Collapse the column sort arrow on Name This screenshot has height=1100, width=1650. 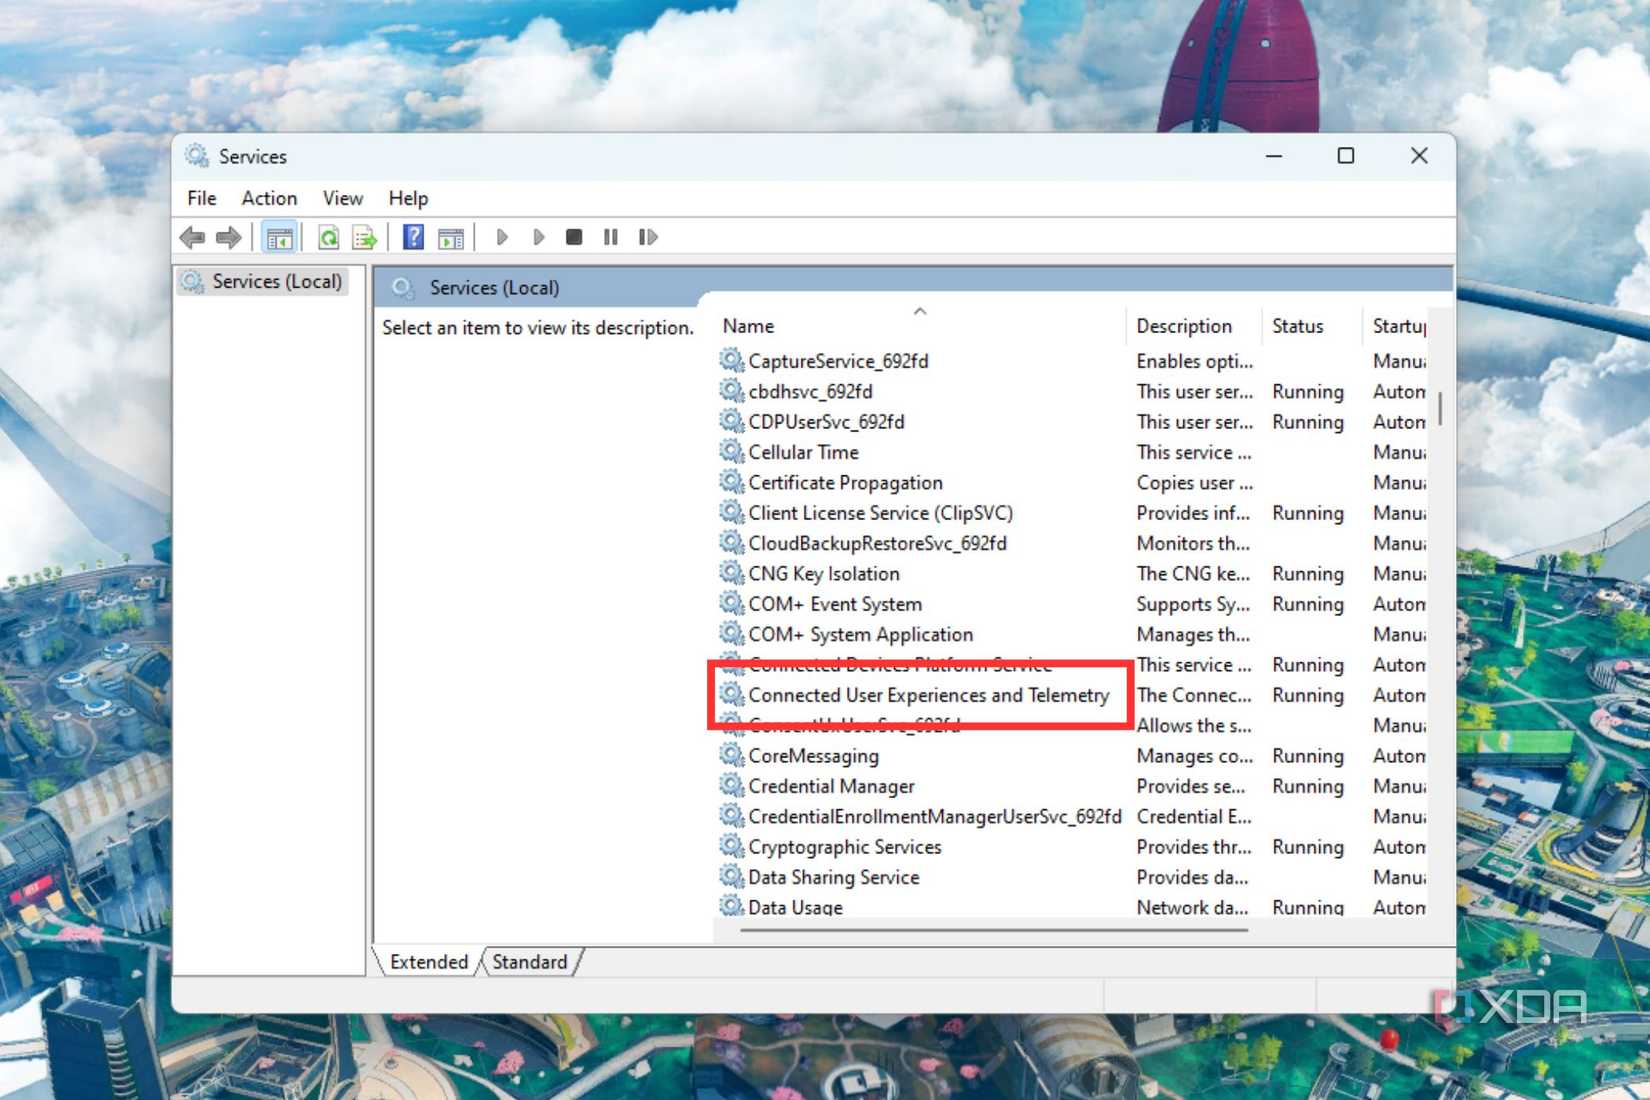920,311
